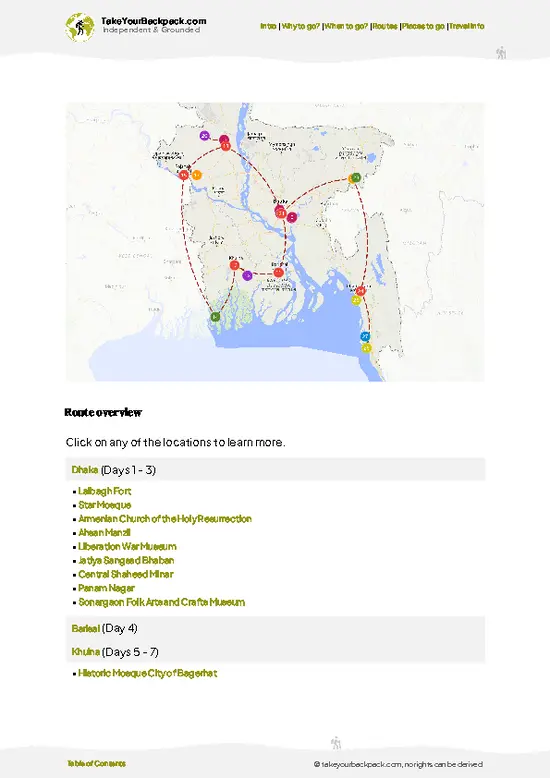
Task: Click 'Click on any of the locations' text
Action: 176,443
